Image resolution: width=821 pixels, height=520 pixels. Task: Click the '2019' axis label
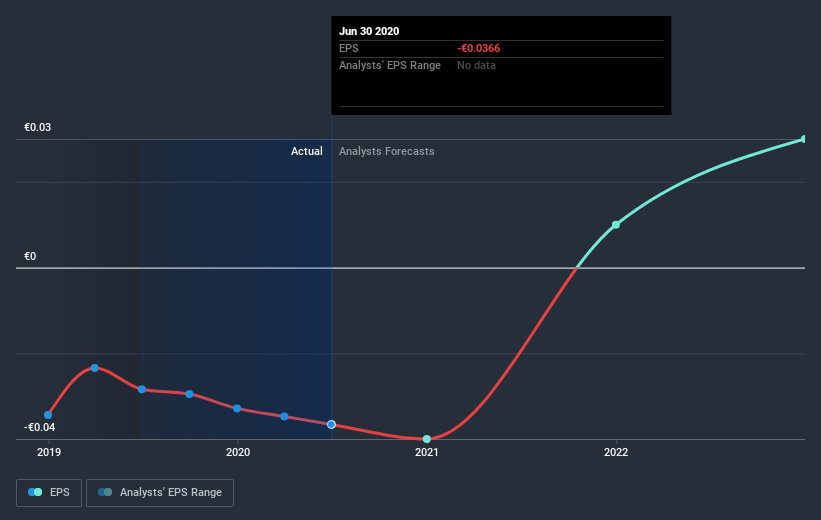point(49,452)
